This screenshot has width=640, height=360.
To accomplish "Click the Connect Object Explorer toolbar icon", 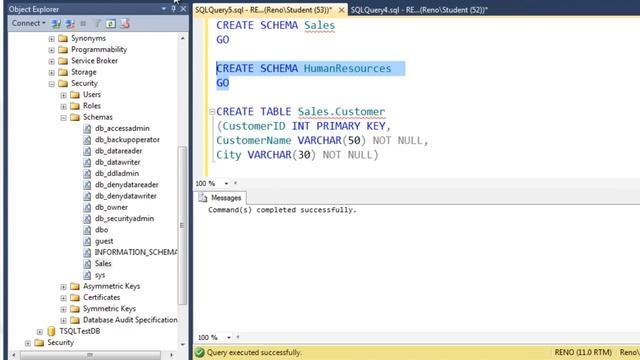I will (56, 24).
